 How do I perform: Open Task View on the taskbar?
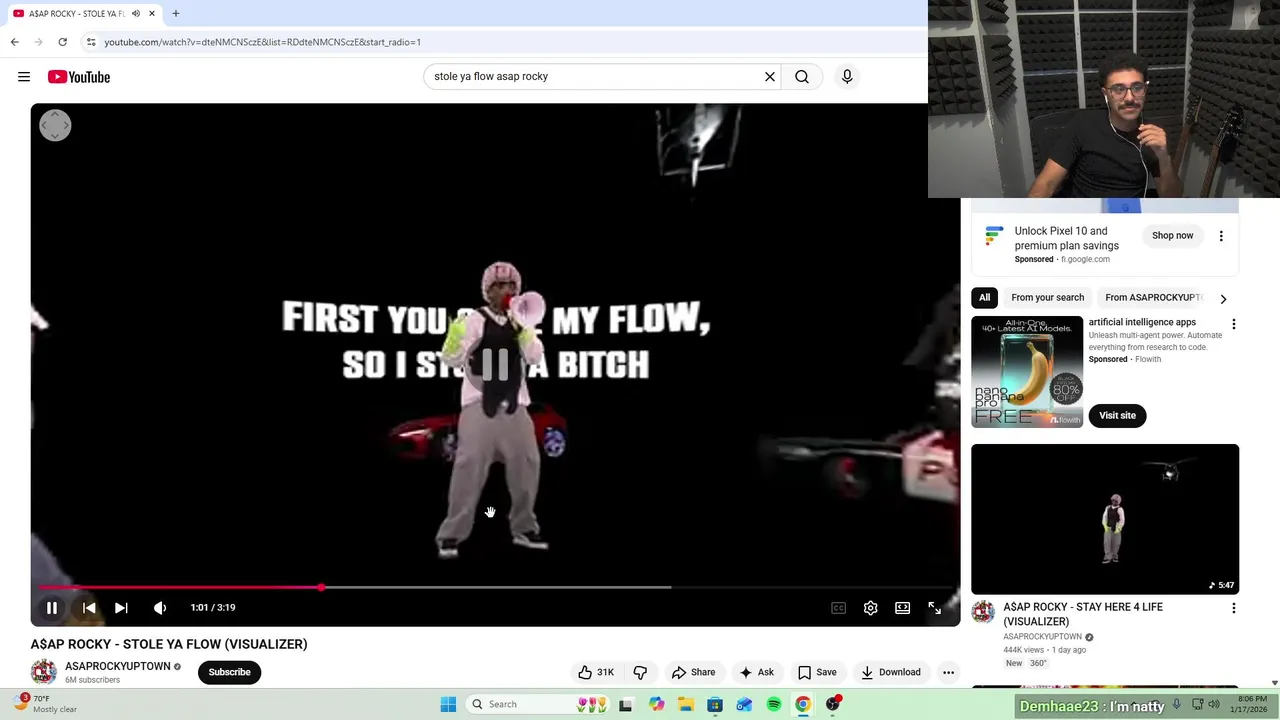point(626,704)
